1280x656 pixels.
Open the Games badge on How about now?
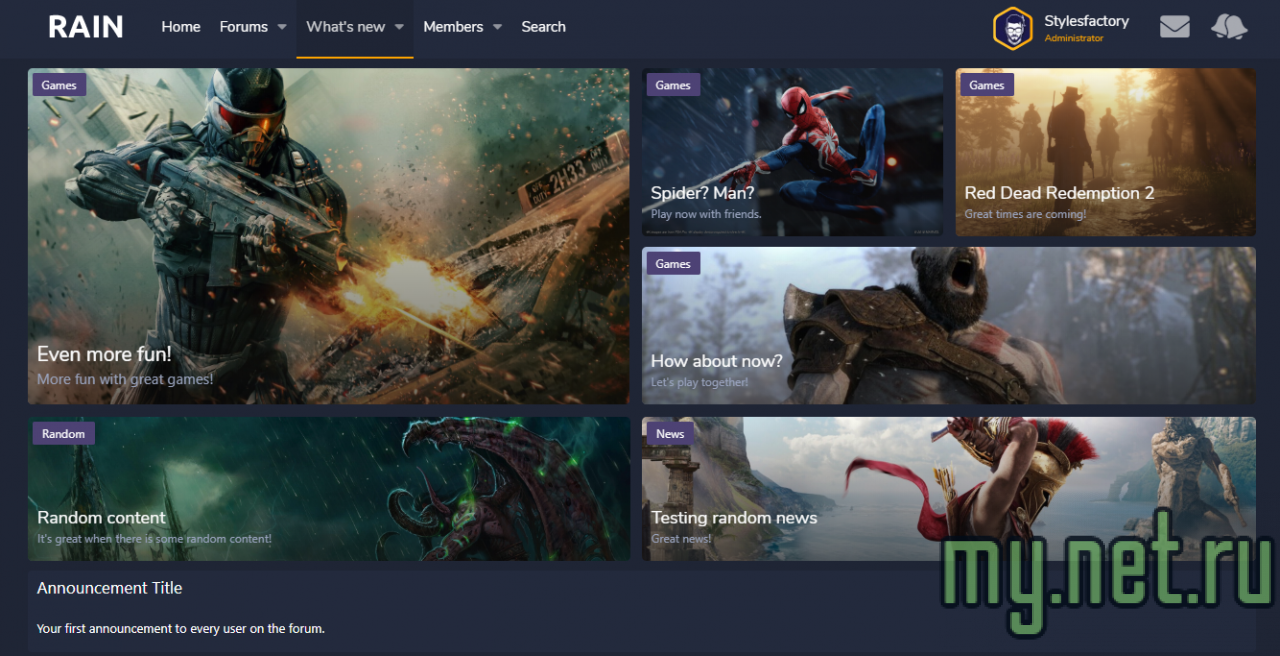click(x=673, y=263)
